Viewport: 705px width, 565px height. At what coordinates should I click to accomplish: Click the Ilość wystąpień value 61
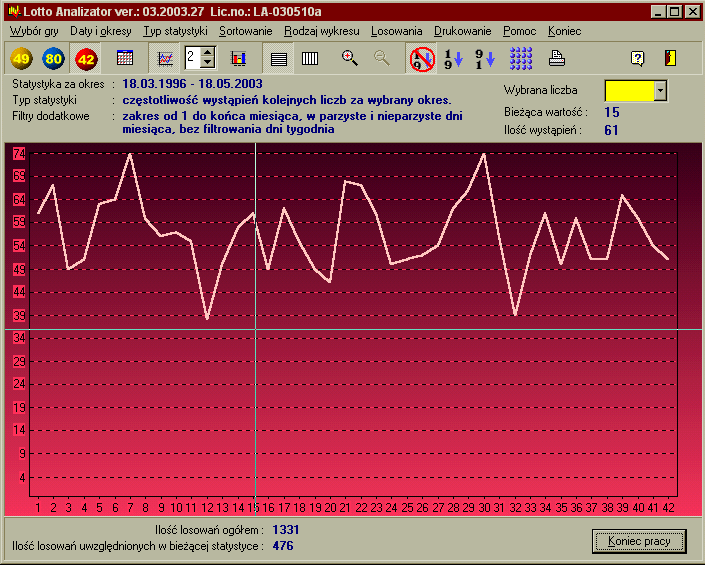coord(611,130)
